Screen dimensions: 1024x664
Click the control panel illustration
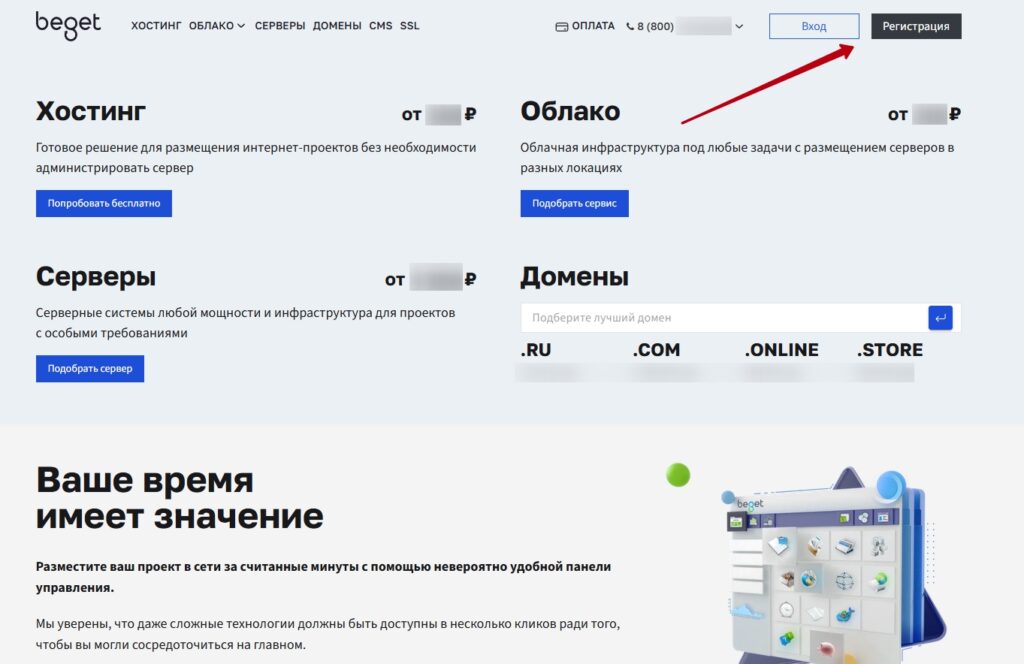click(833, 565)
